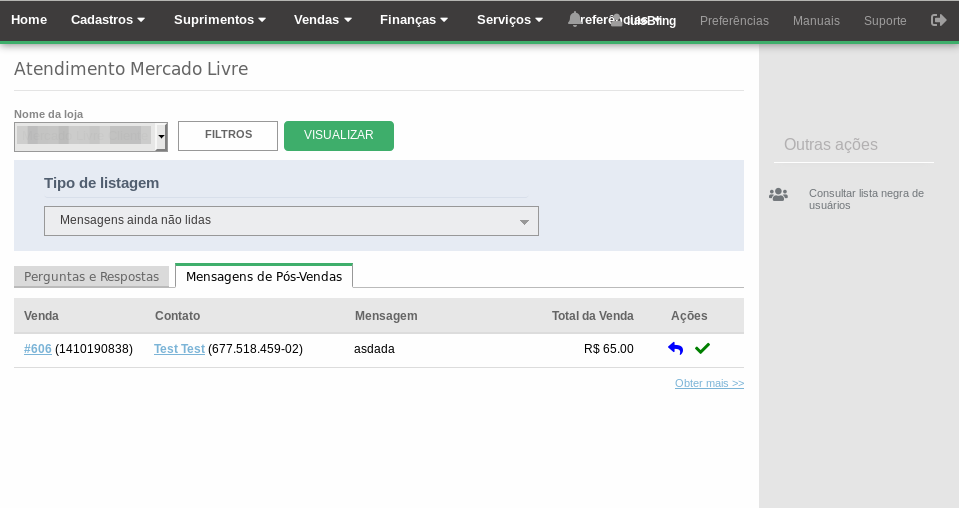959x508 pixels.
Task: Open the Manuais link
Action: 816,21
